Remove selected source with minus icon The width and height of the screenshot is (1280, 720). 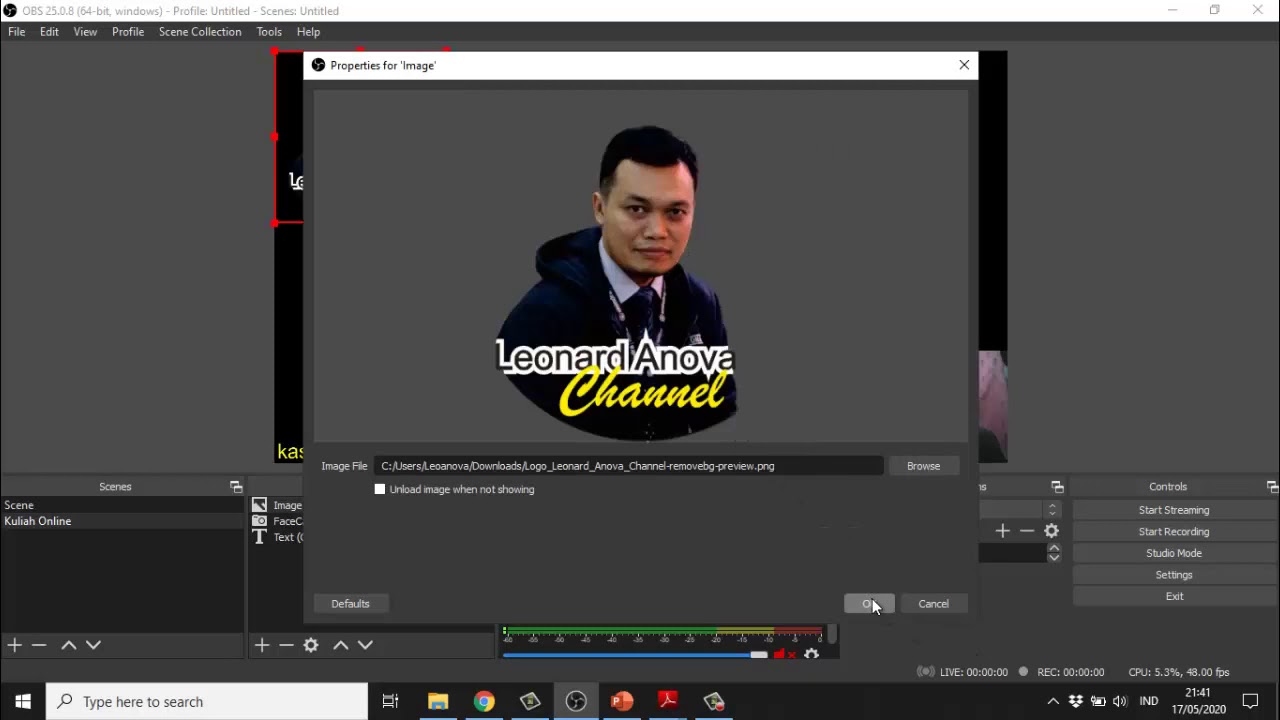point(286,645)
